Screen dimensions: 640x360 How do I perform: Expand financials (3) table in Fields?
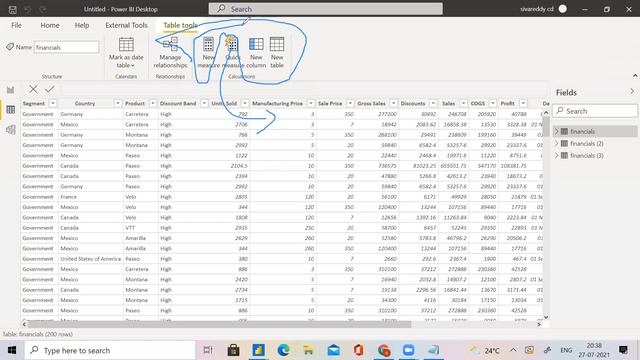click(x=556, y=156)
